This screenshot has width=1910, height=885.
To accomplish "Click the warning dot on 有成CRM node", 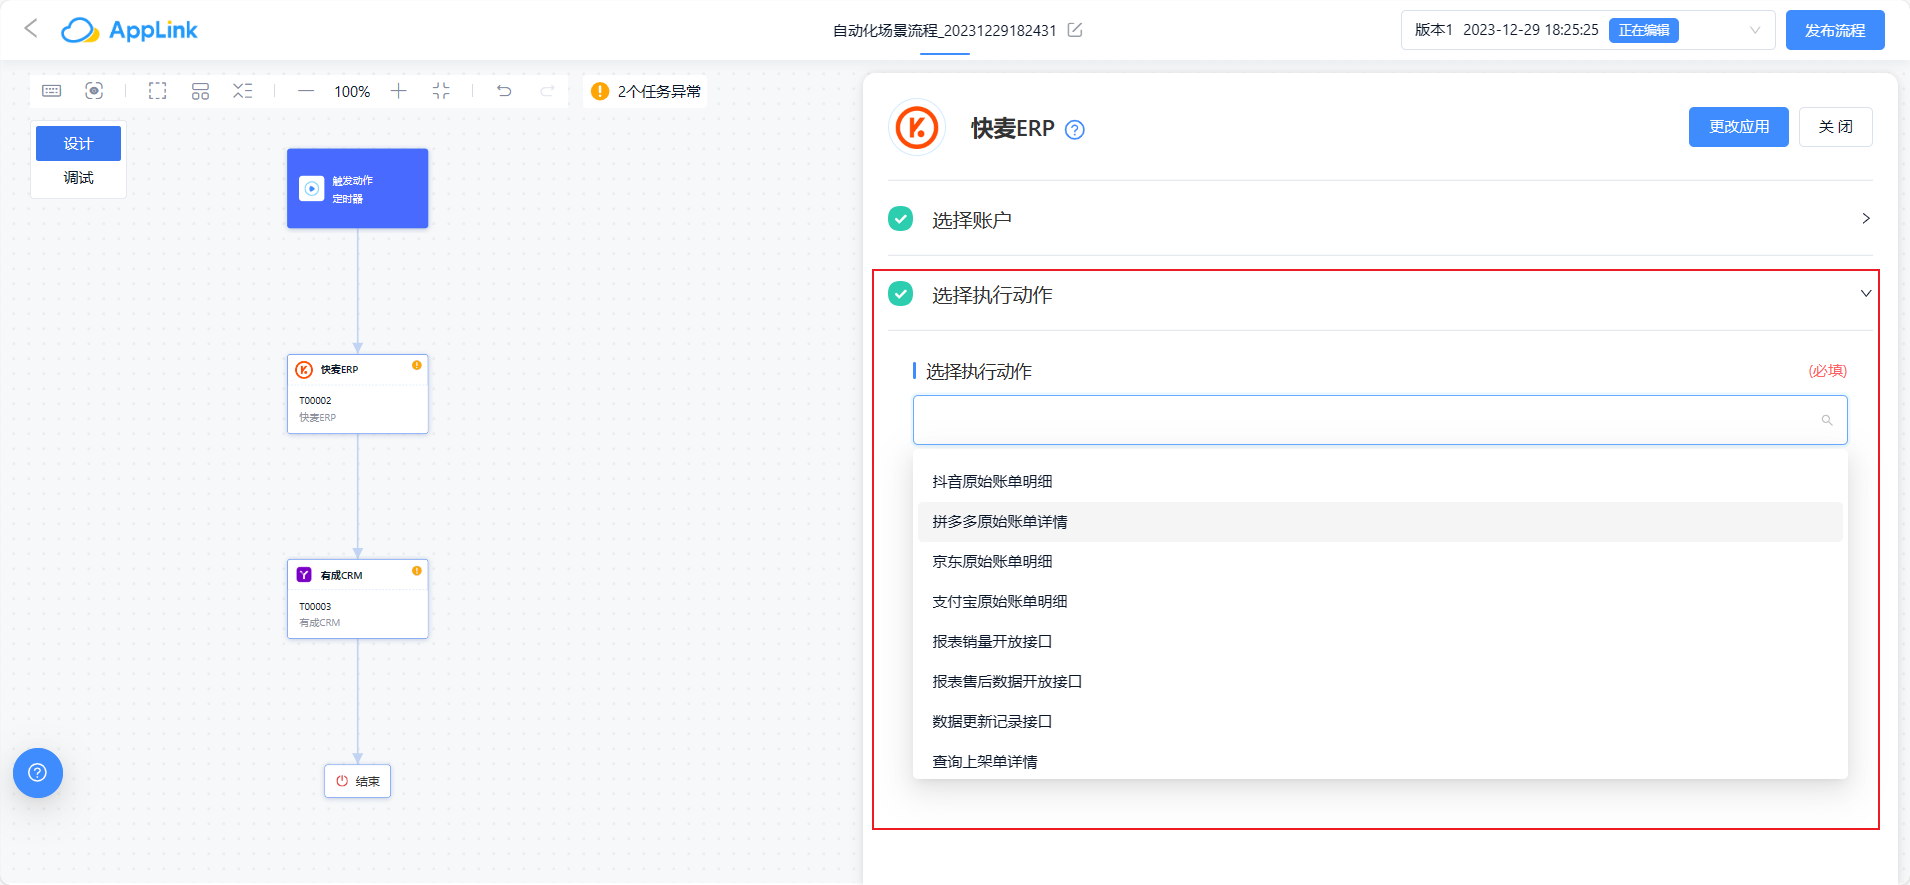I will tap(417, 571).
